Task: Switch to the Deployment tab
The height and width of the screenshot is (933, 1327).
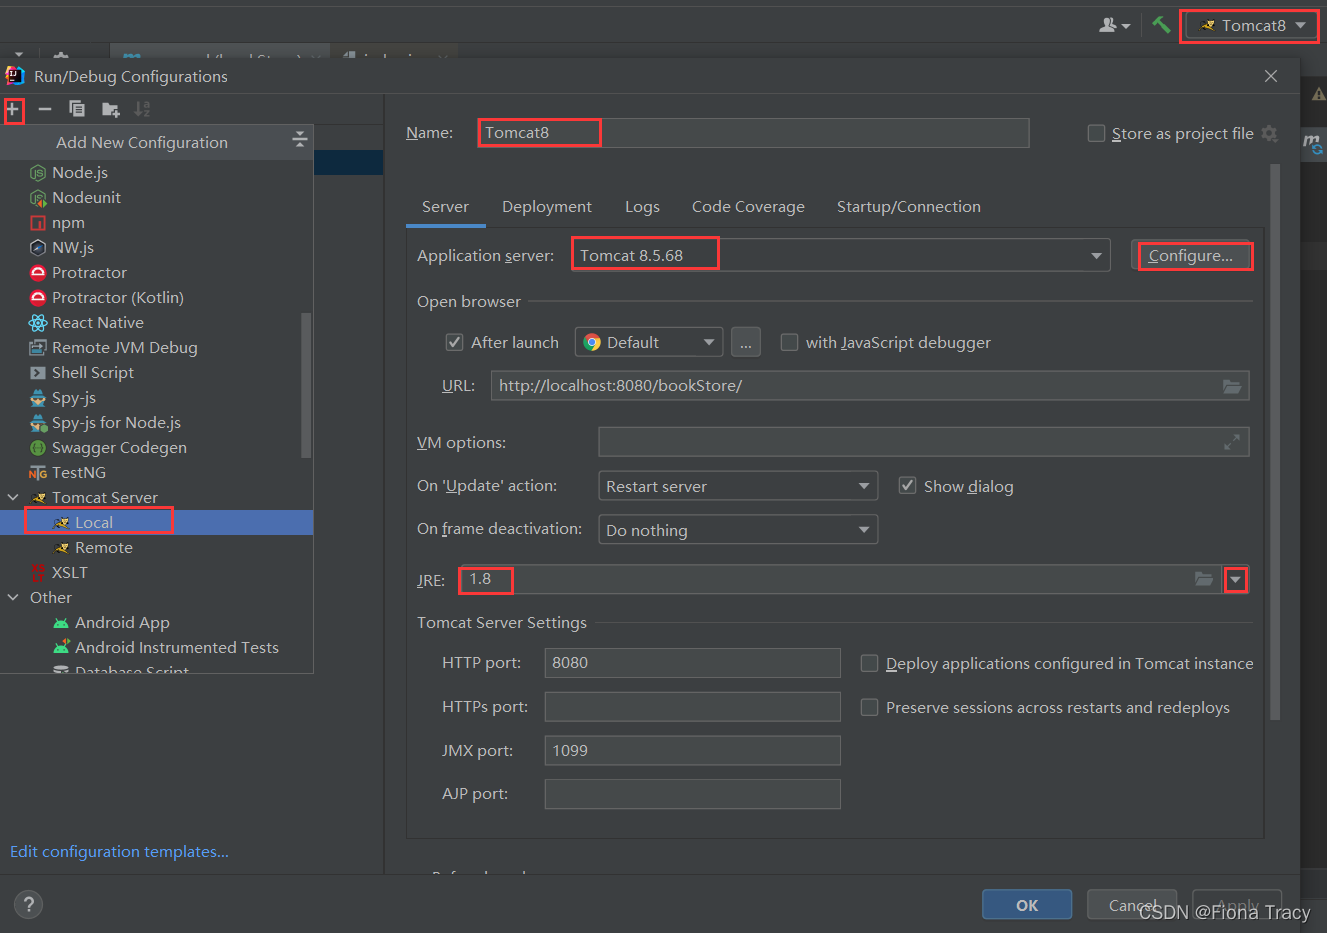Action: click(547, 206)
